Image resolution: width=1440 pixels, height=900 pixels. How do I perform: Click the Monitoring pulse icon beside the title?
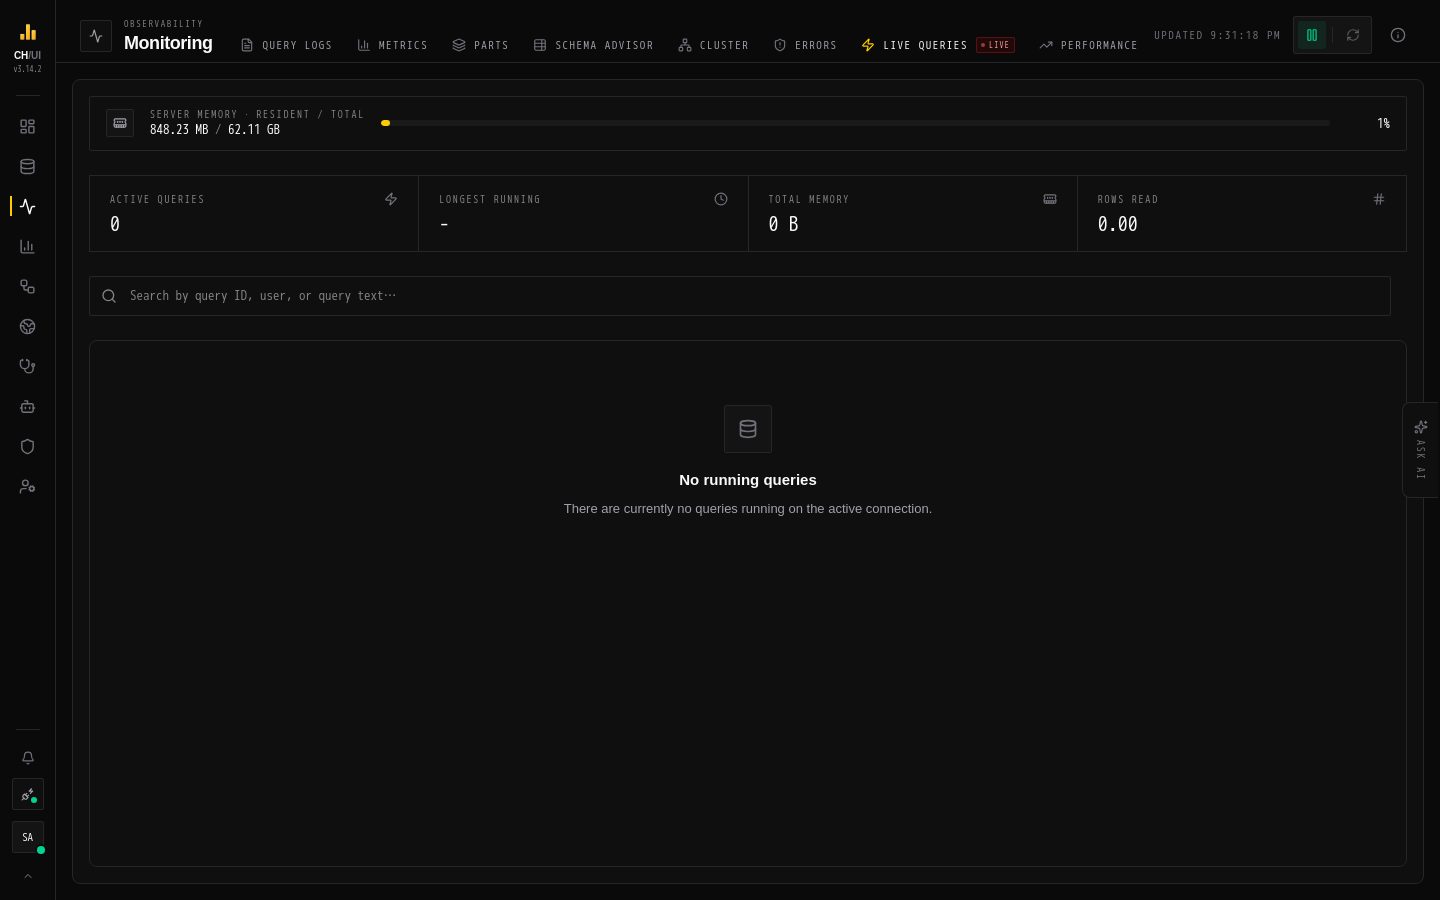click(96, 35)
